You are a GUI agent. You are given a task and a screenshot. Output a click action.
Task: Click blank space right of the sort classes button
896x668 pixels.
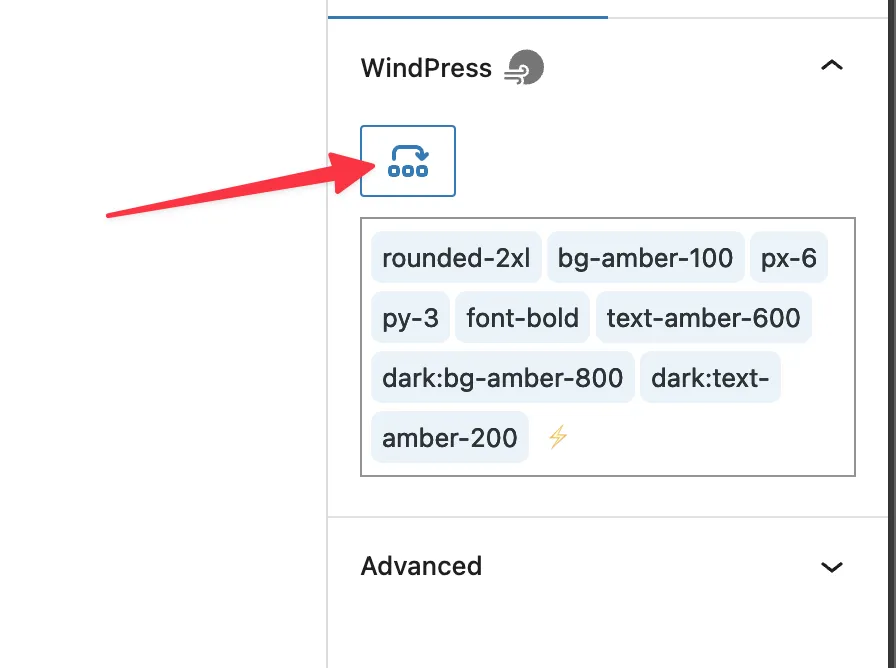point(650,161)
